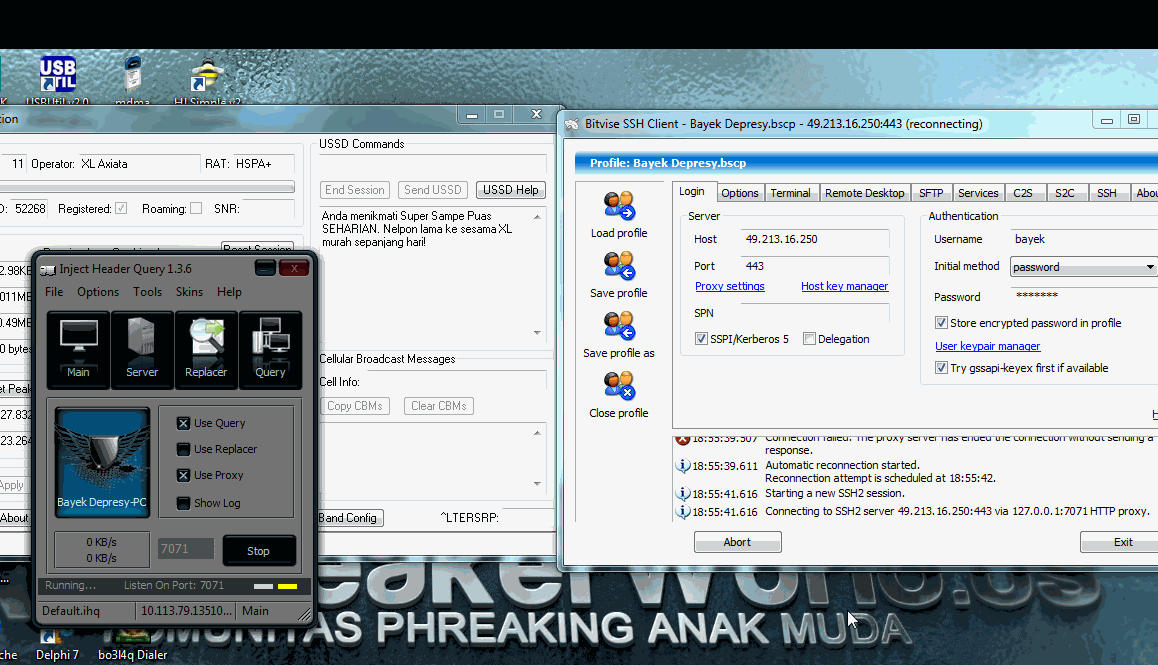The image size is (1158, 665).
Task: Click Load profile icon in Bitvise
Action: (x=619, y=206)
